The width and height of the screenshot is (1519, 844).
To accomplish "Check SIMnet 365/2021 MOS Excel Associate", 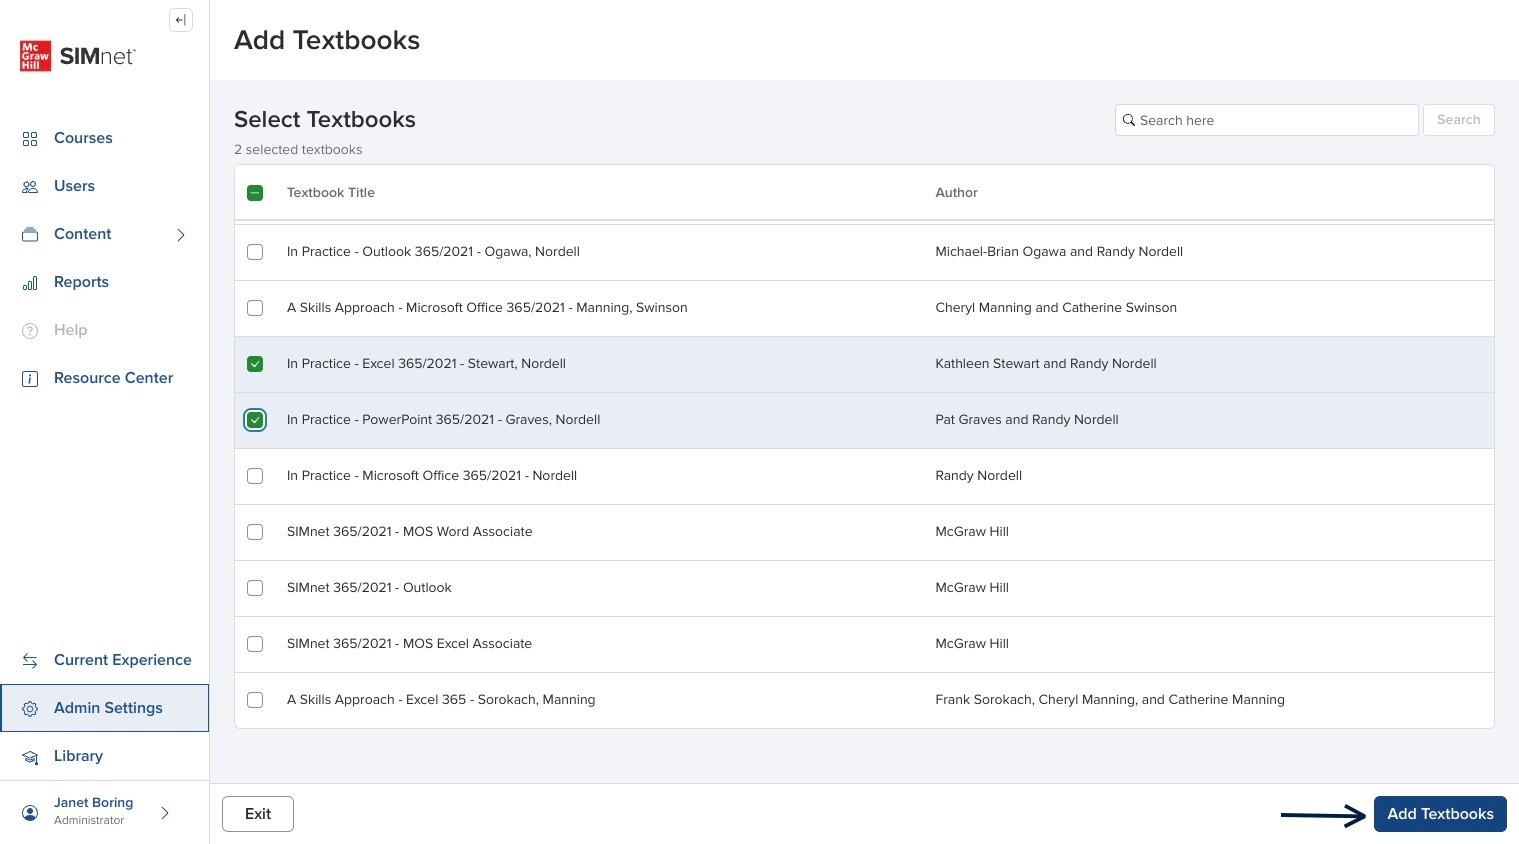I will coord(255,644).
